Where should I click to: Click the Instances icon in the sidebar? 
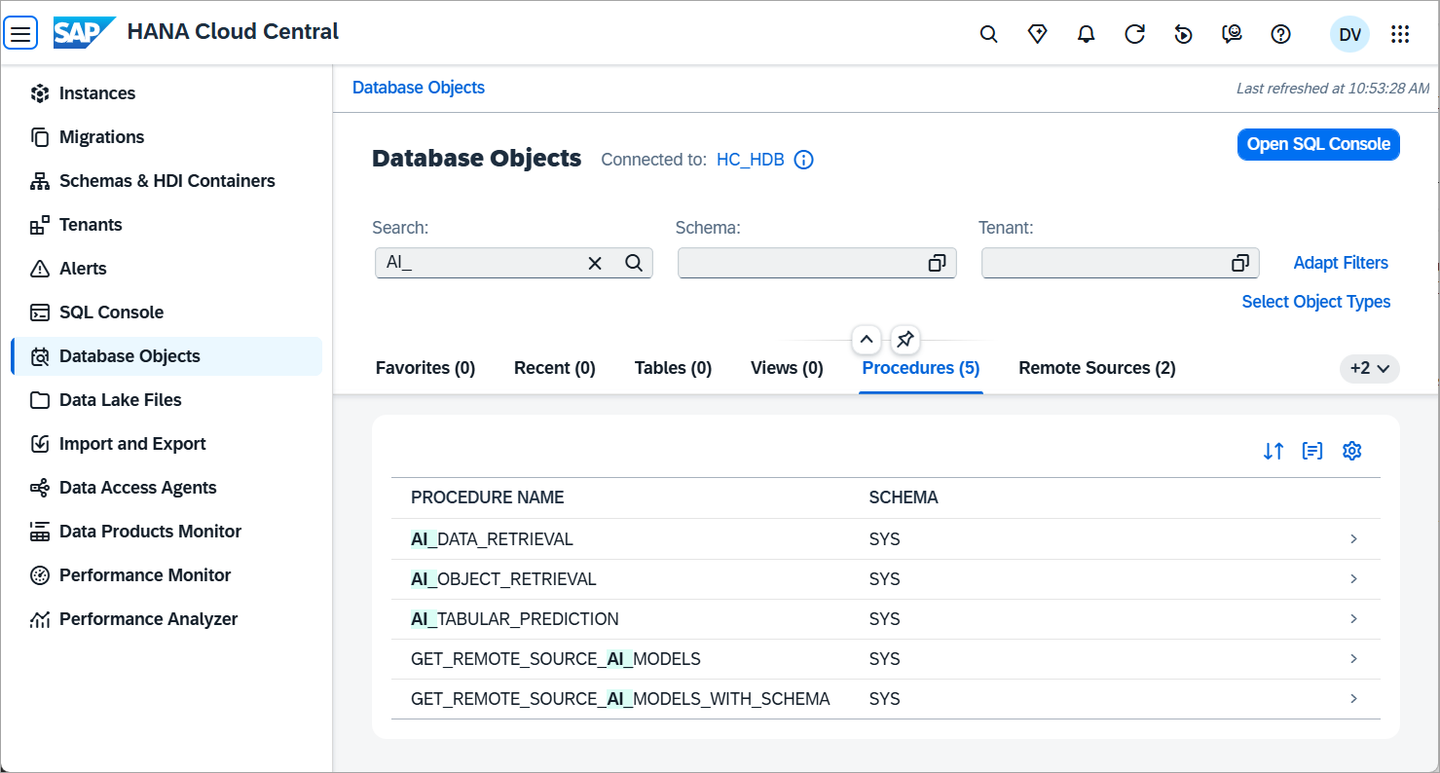pyautogui.click(x=40, y=93)
